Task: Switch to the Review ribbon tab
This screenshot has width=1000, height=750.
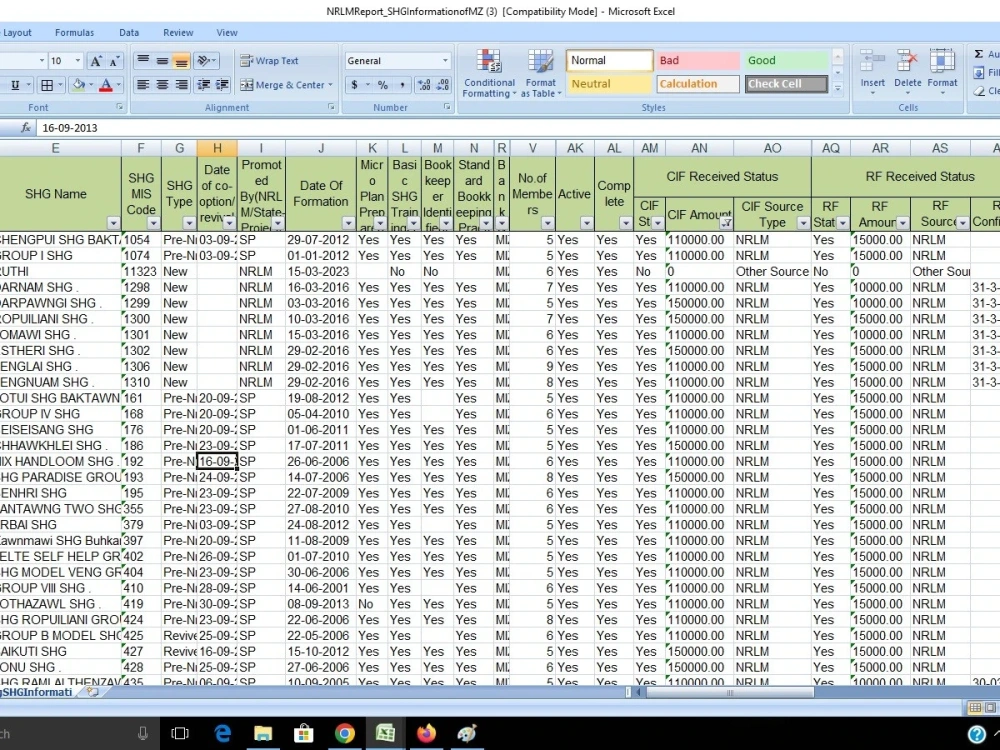Action: (178, 32)
